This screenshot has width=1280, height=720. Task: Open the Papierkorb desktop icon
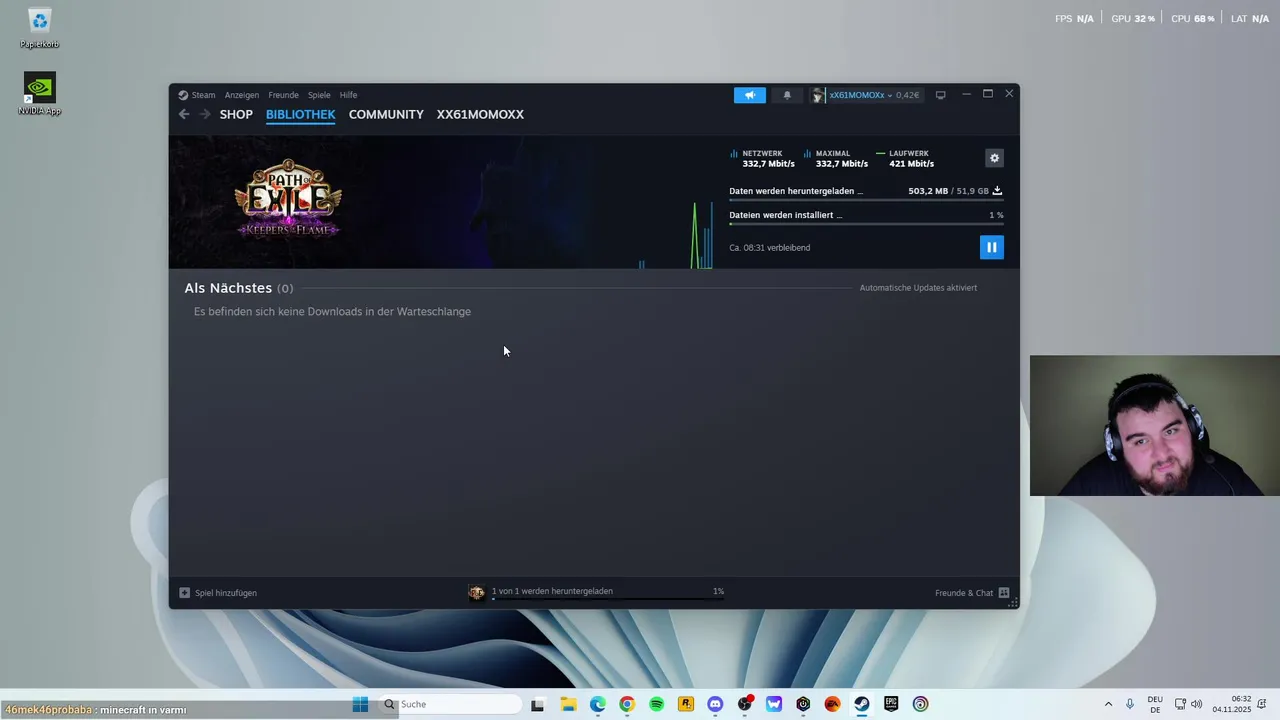(x=40, y=28)
